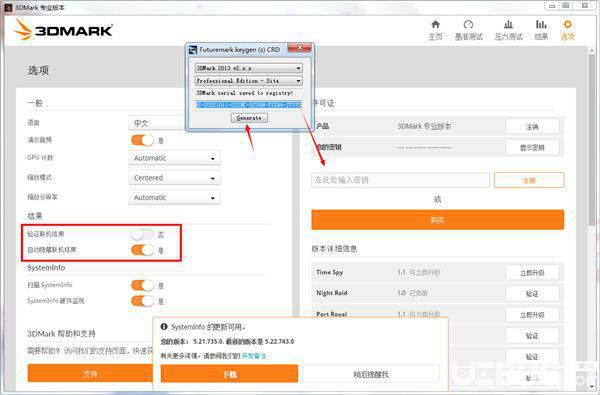Image resolution: width=600 pixels, height=395 pixels.
Task: Open the scaling resolution Automatic dropdown
Action: pyautogui.click(x=174, y=198)
